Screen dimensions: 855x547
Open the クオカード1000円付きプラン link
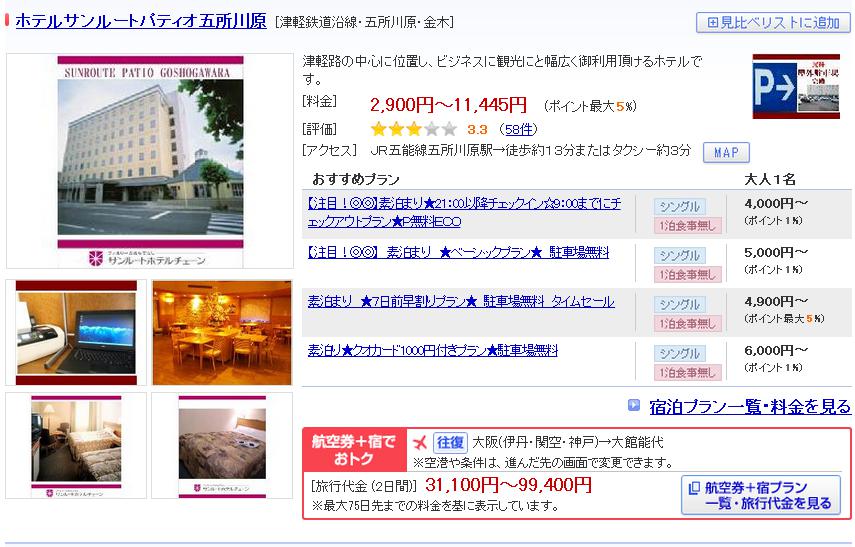click(x=432, y=351)
